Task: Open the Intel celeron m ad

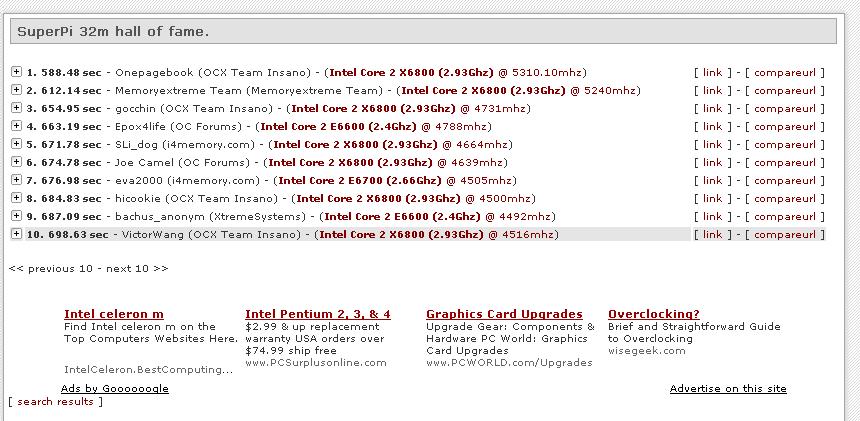Action: point(114,314)
